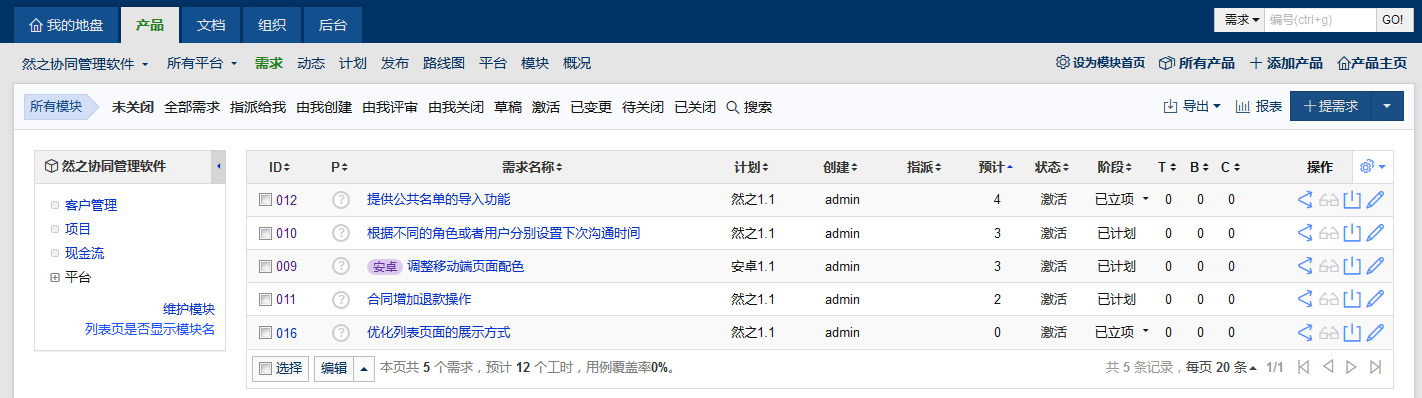The height and width of the screenshot is (398, 1422).
Task: Check the box for requirement 016
Action: 265,332
